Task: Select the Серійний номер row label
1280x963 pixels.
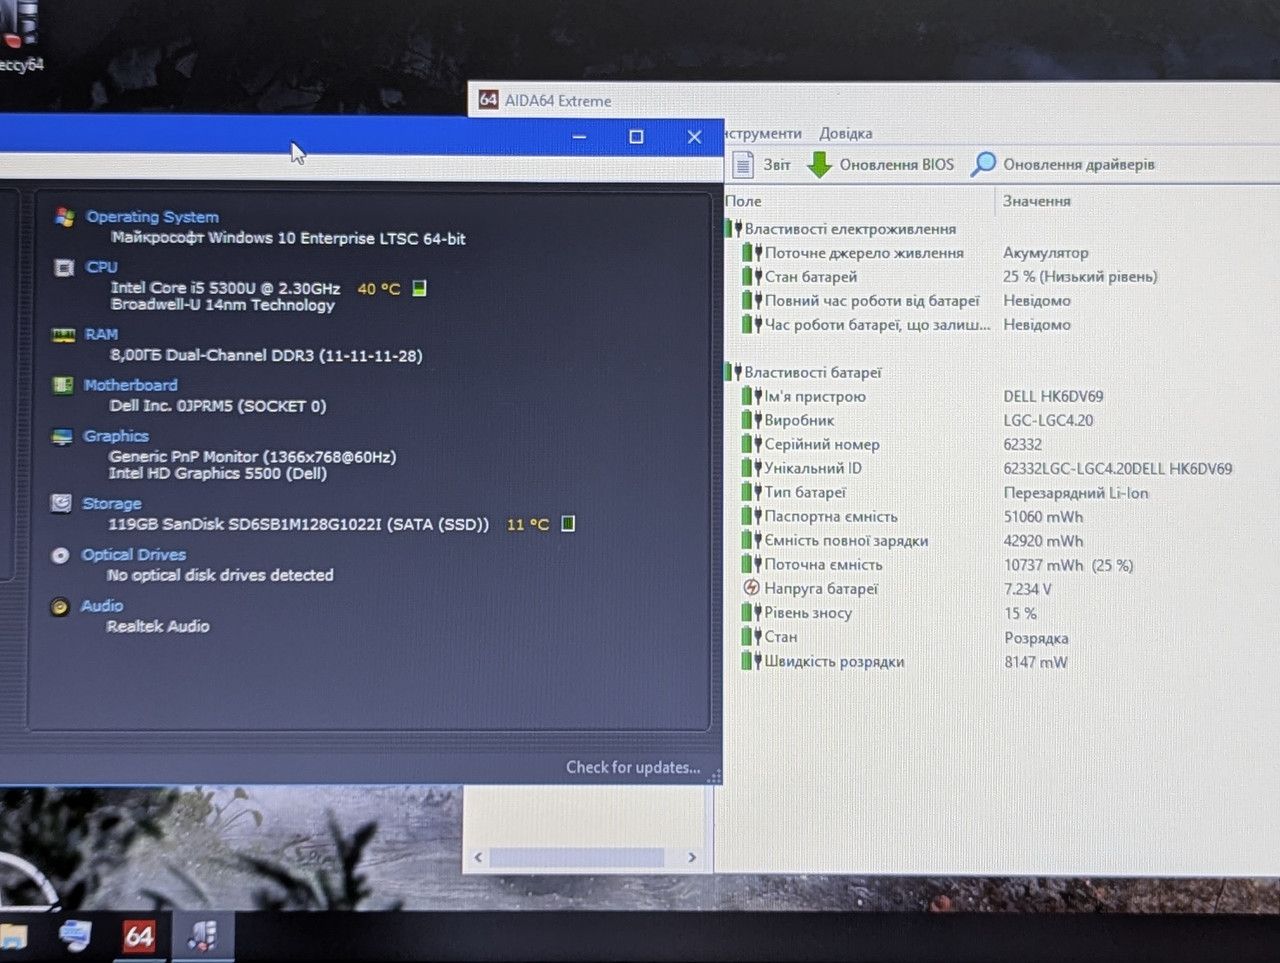Action: [x=822, y=444]
